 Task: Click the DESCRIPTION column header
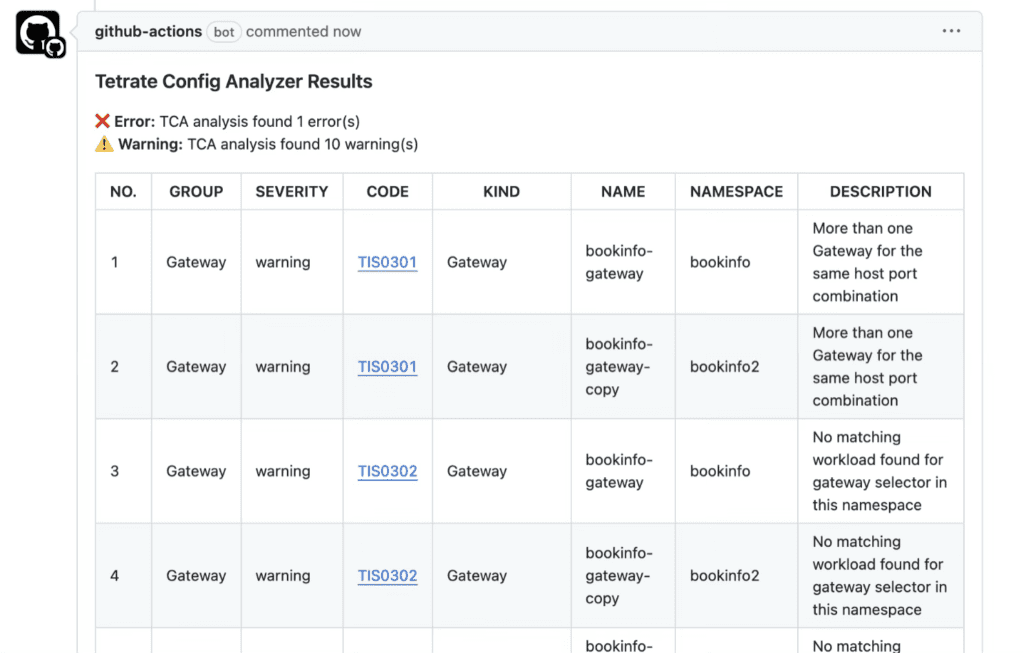880,192
